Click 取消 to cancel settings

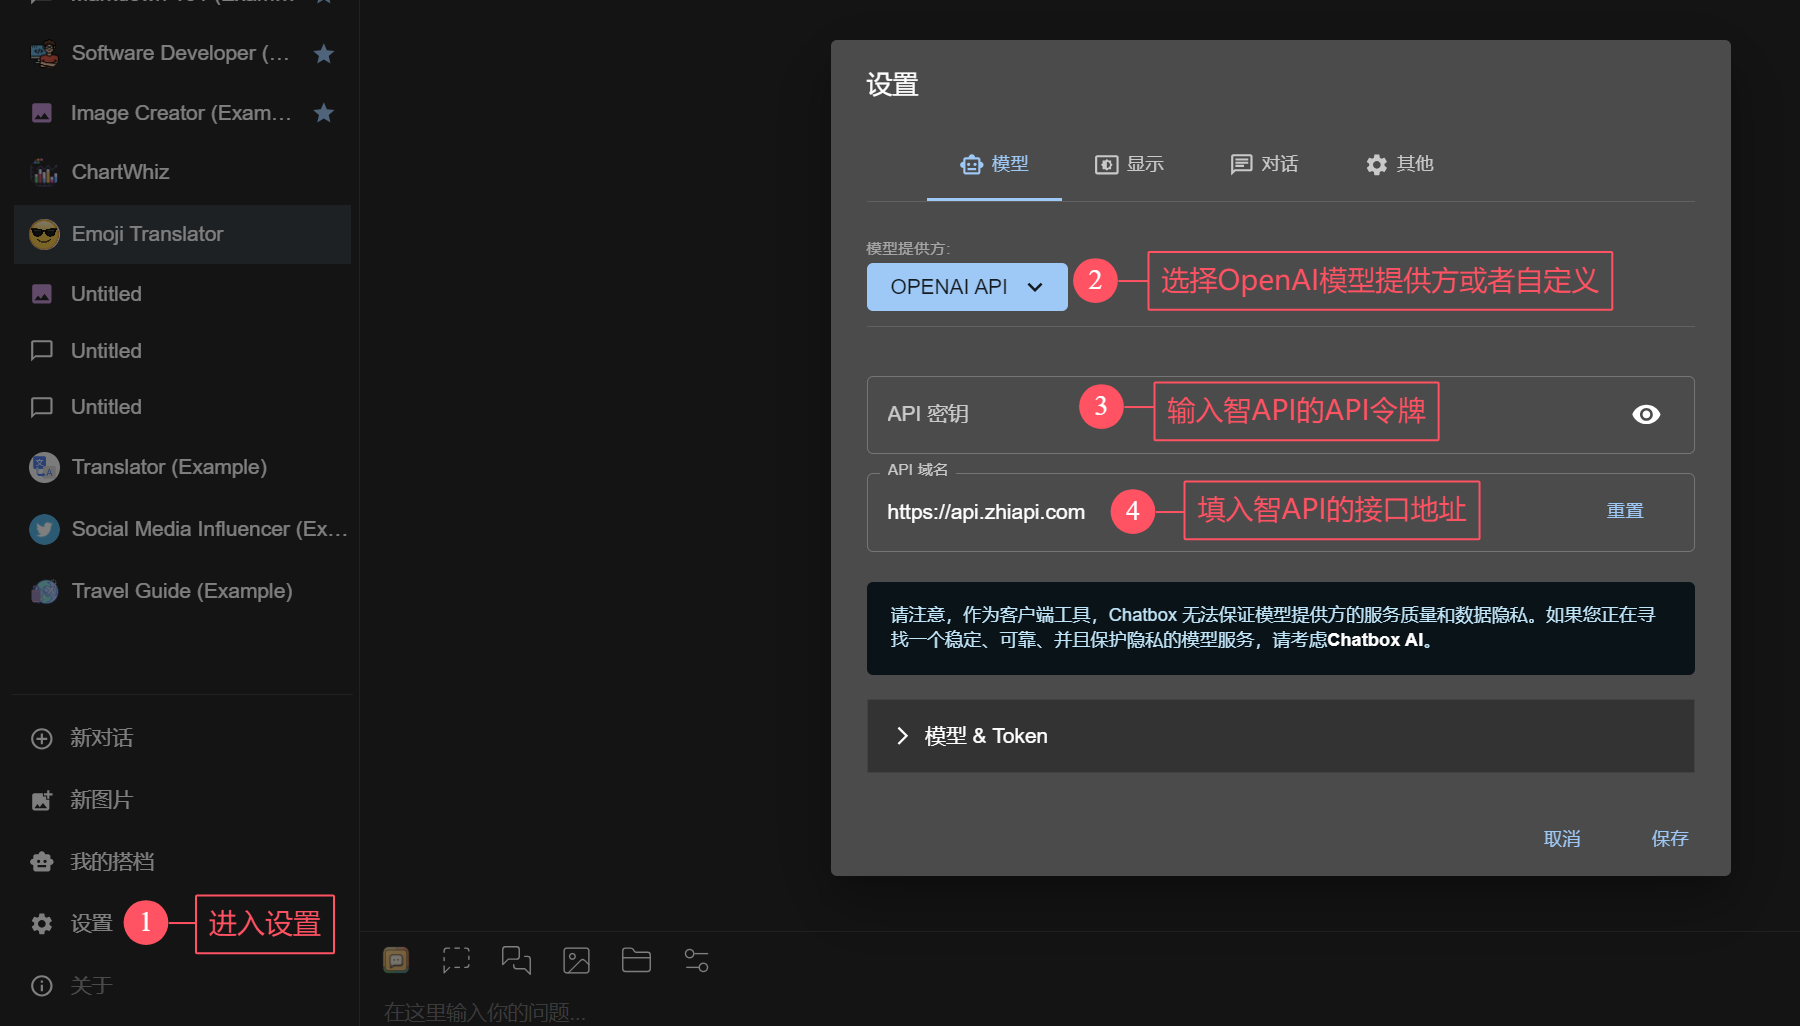click(1562, 839)
